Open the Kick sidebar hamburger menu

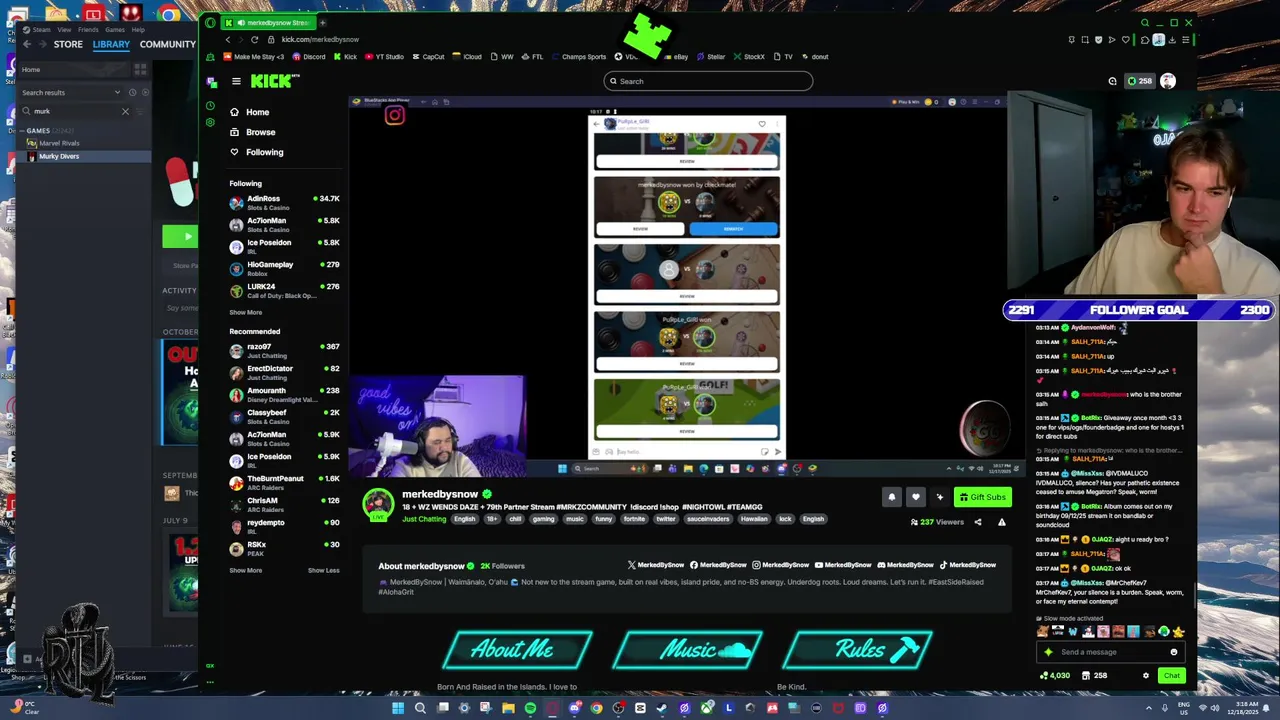236,81
